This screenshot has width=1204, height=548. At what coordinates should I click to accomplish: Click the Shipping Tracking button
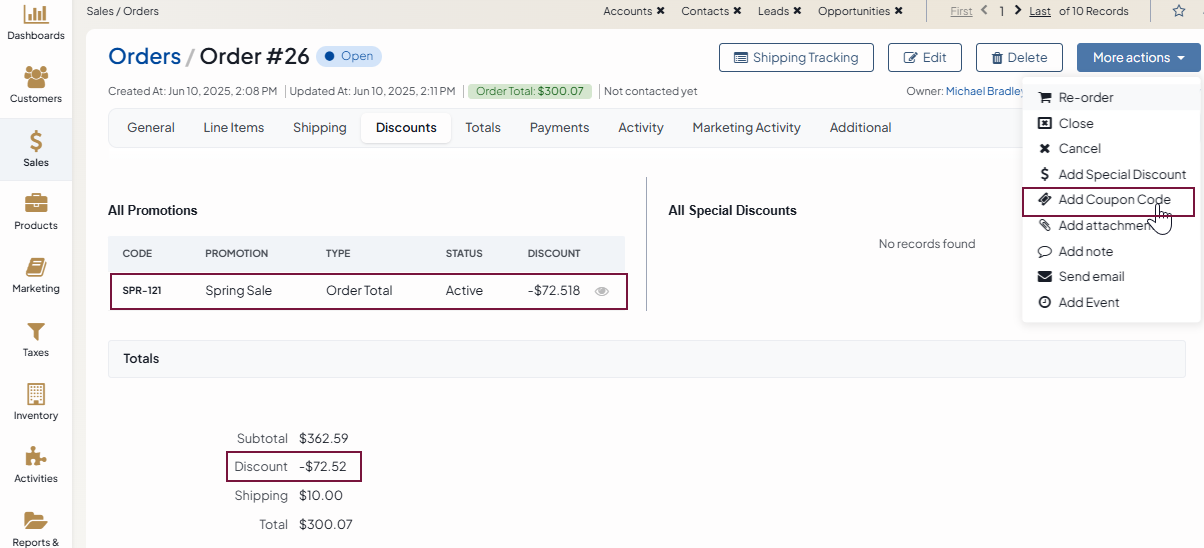[796, 58]
